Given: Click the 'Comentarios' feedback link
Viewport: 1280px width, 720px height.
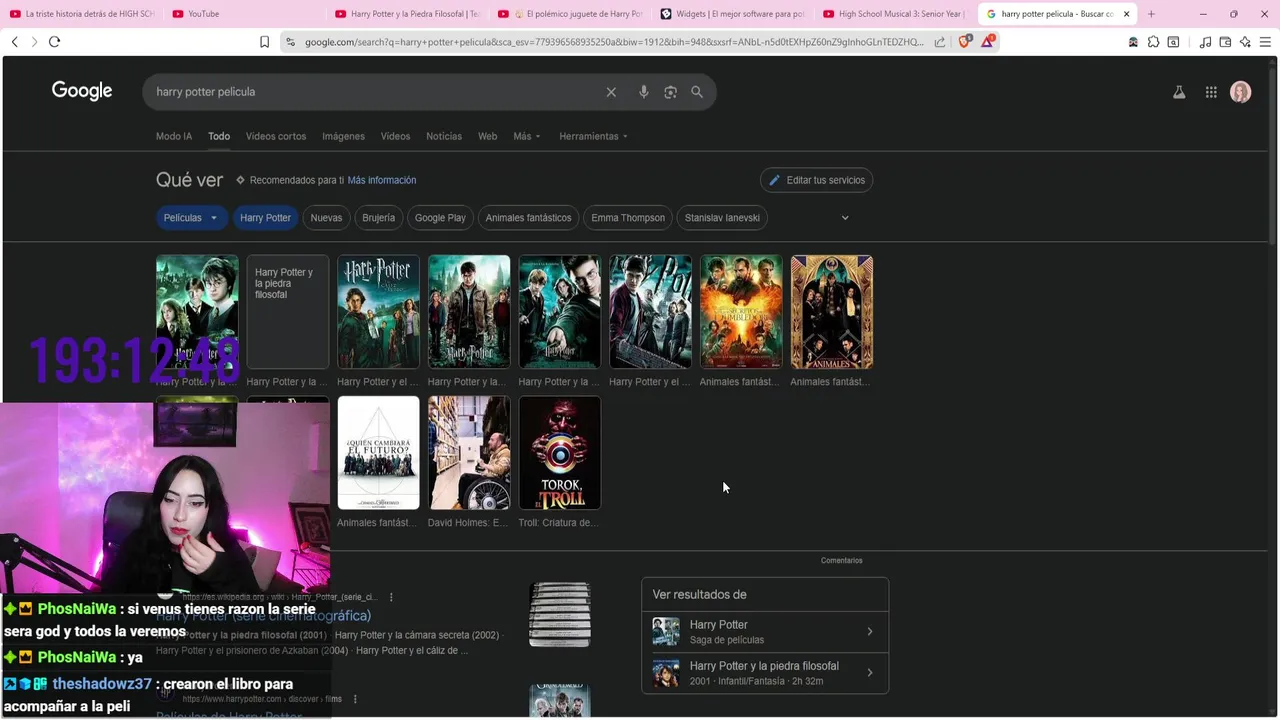Looking at the screenshot, I should point(841,561).
